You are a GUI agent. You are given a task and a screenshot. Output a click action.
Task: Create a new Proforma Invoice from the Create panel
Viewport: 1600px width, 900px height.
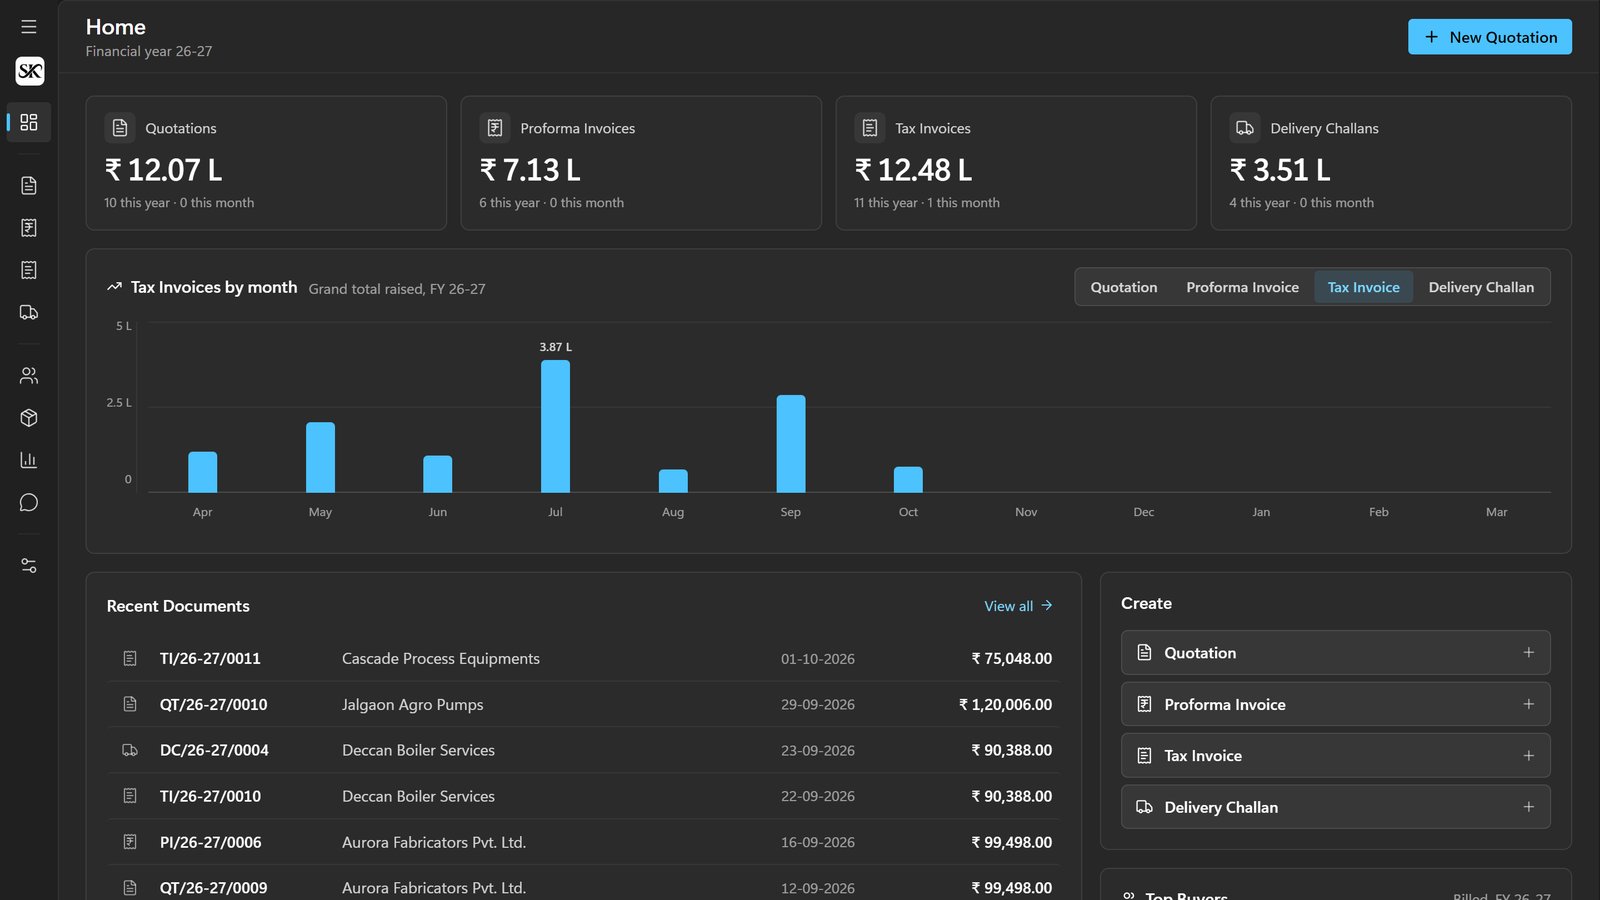tap(1335, 704)
